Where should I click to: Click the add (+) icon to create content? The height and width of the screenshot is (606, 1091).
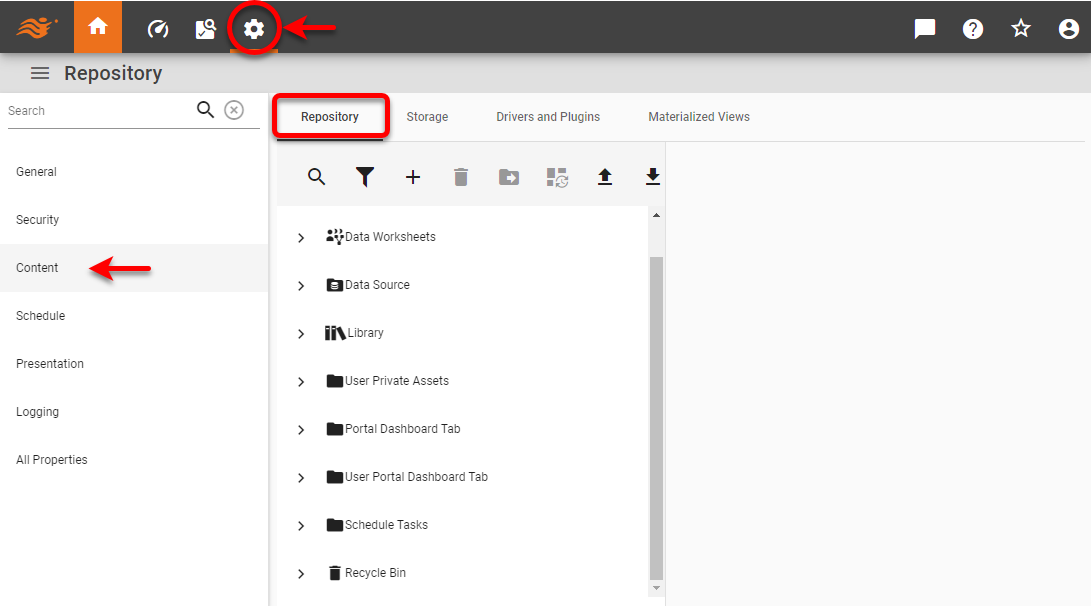[413, 177]
